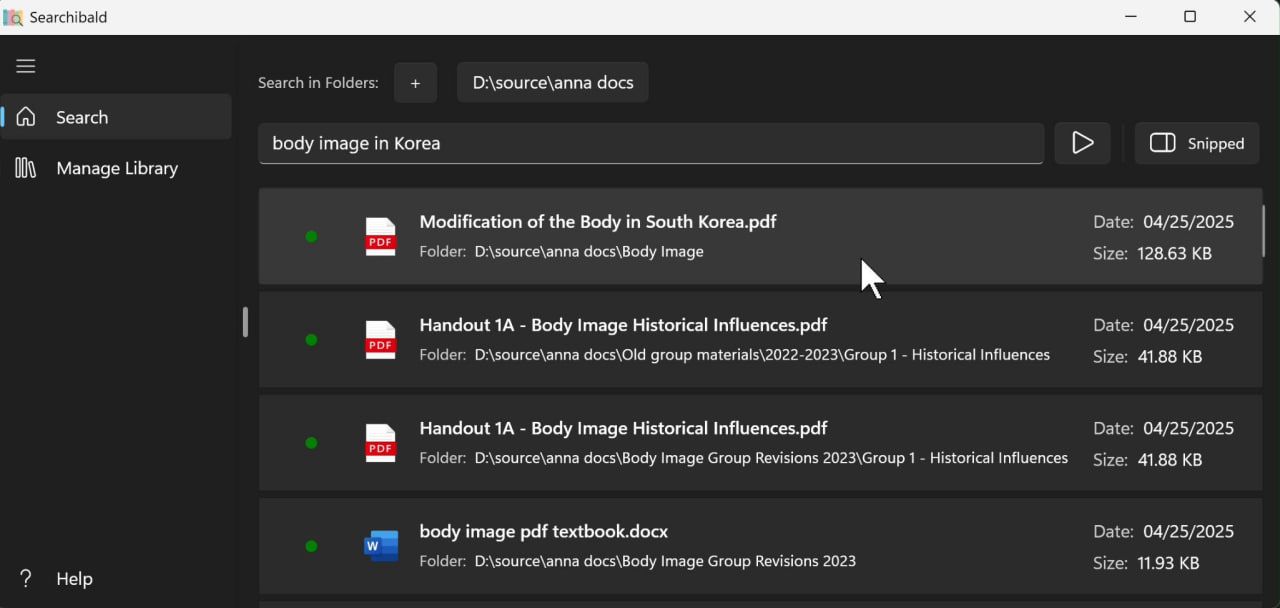Image resolution: width=1280 pixels, height=608 pixels.
Task: Maximize the Searchibald window
Action: (1190, 17)
